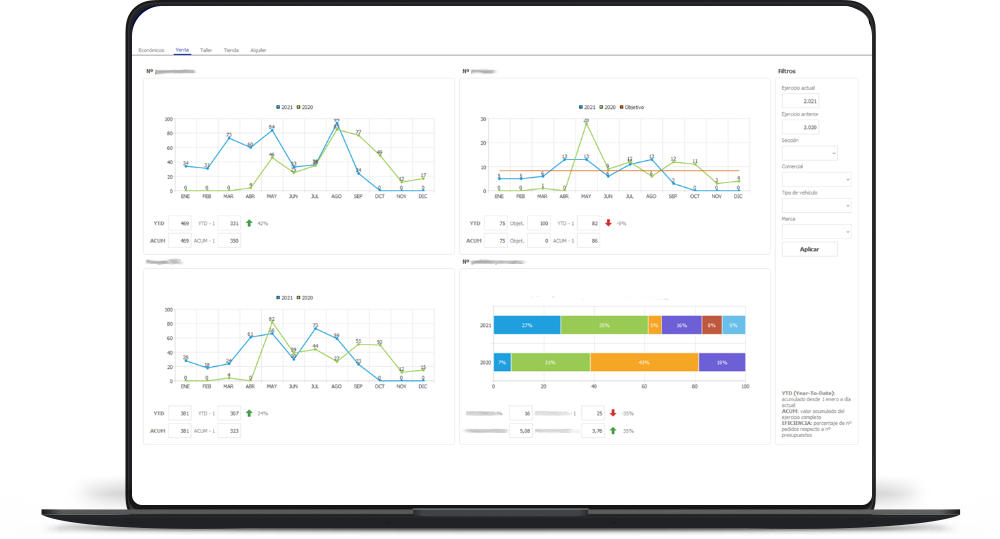Open the Económicos tab
The image size is (1000, 539).
point(151,50)
